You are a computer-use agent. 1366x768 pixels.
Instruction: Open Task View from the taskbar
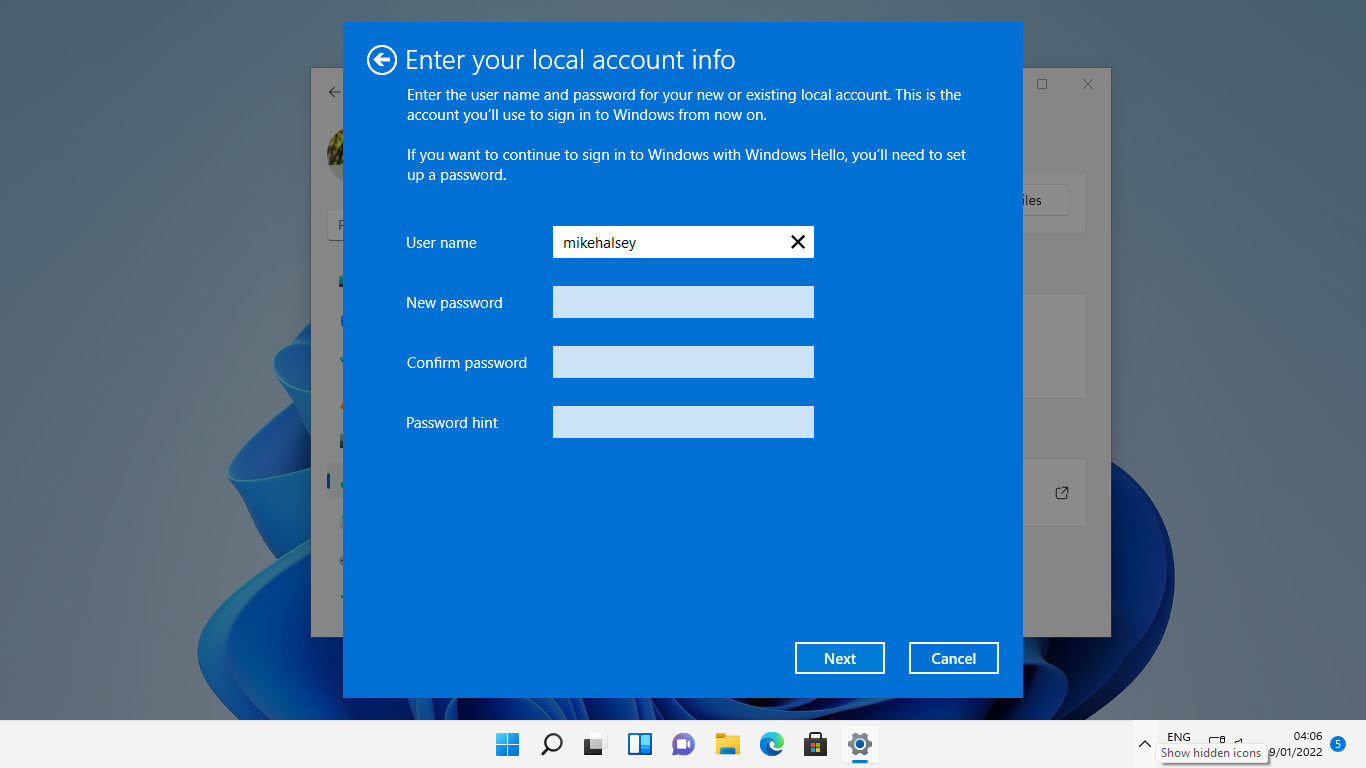click(596, 744)
